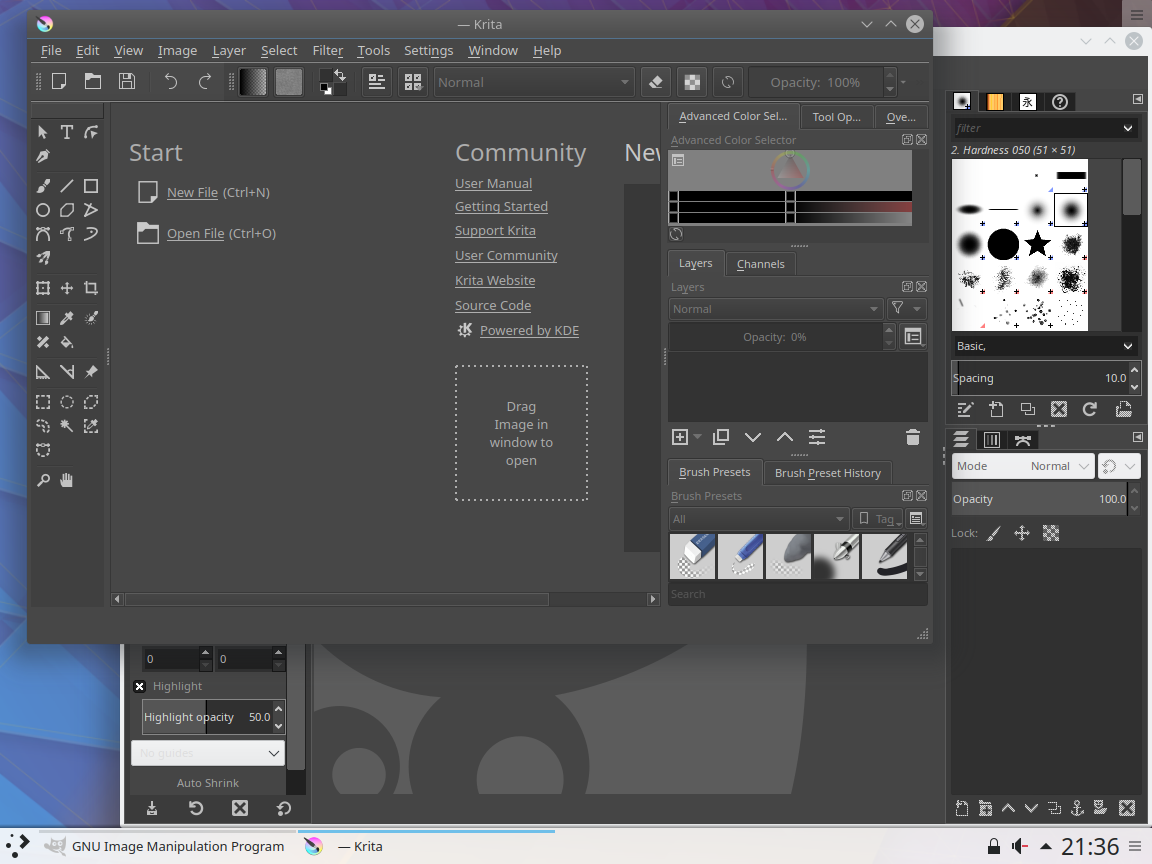Click the volume icon in system tray
Screen dimensions: 1152x864
click(1019, 846)
